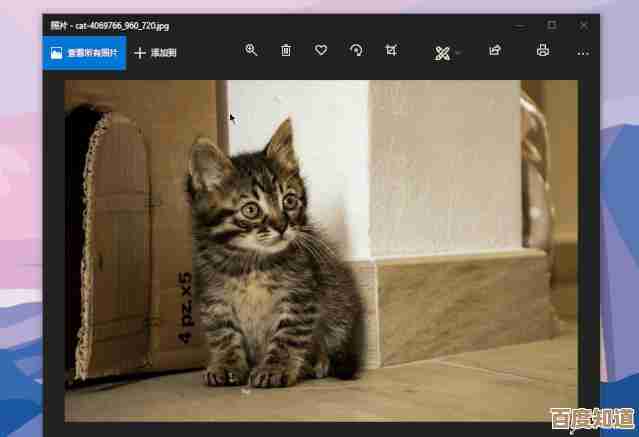Image resolution: width=639 pixels, height=437 pixels.
Task: Open the three-dot more options menu
Action: pyautogui.click(x=583, y=52)
